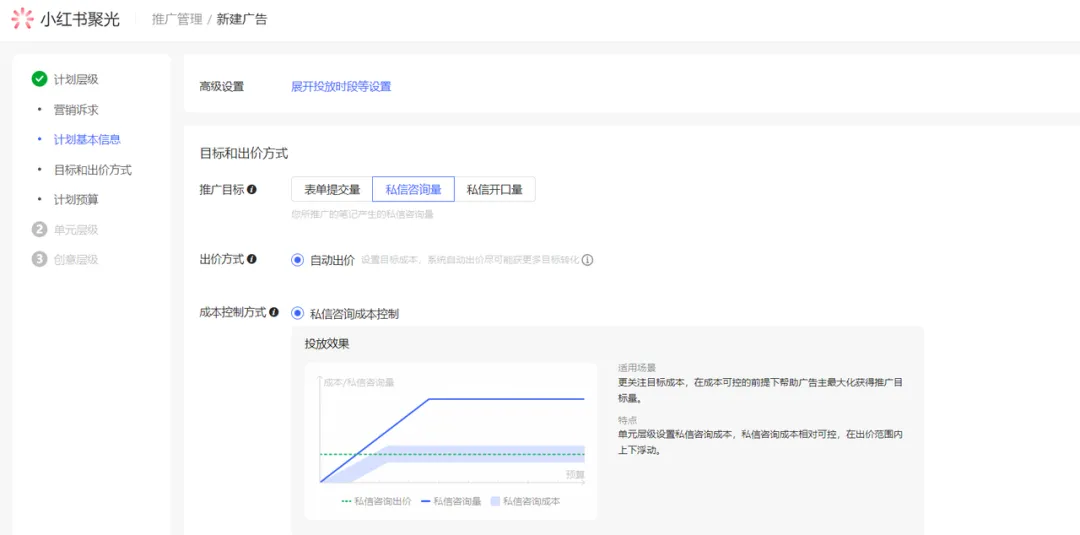The height and width of the screenshot is (535, 1080).
Task: Expand 展开投放时段等设置 link
Action: point(341,86)
